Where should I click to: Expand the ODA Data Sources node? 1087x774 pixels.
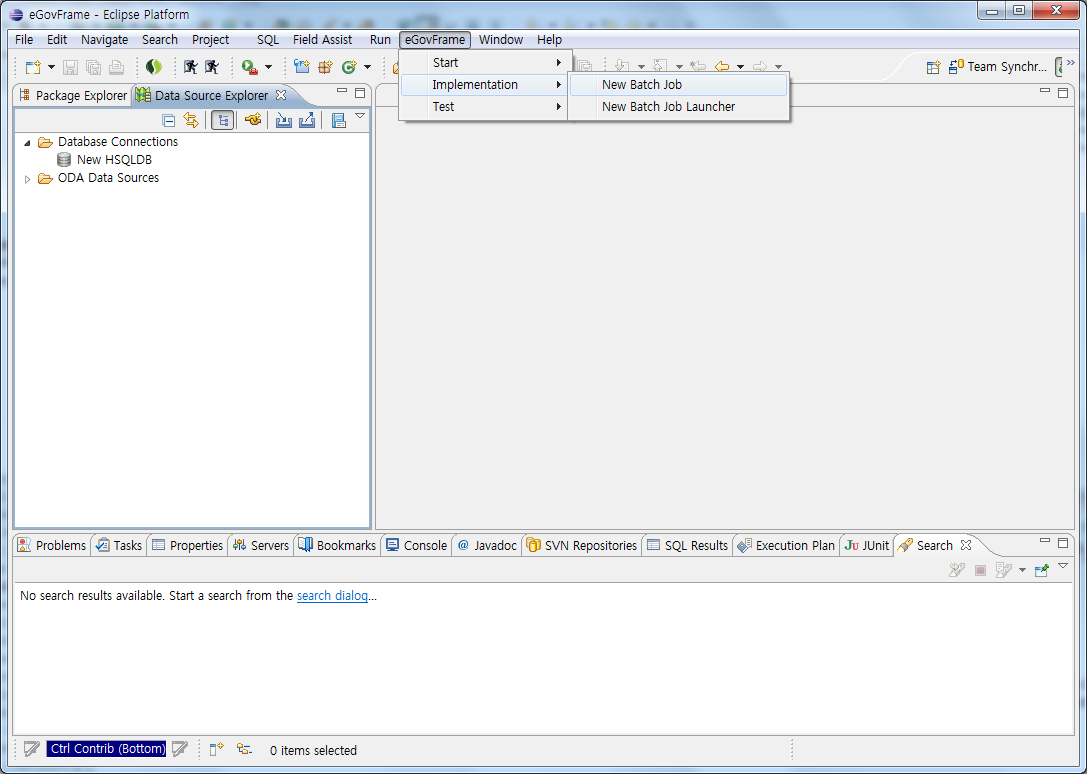28,179
